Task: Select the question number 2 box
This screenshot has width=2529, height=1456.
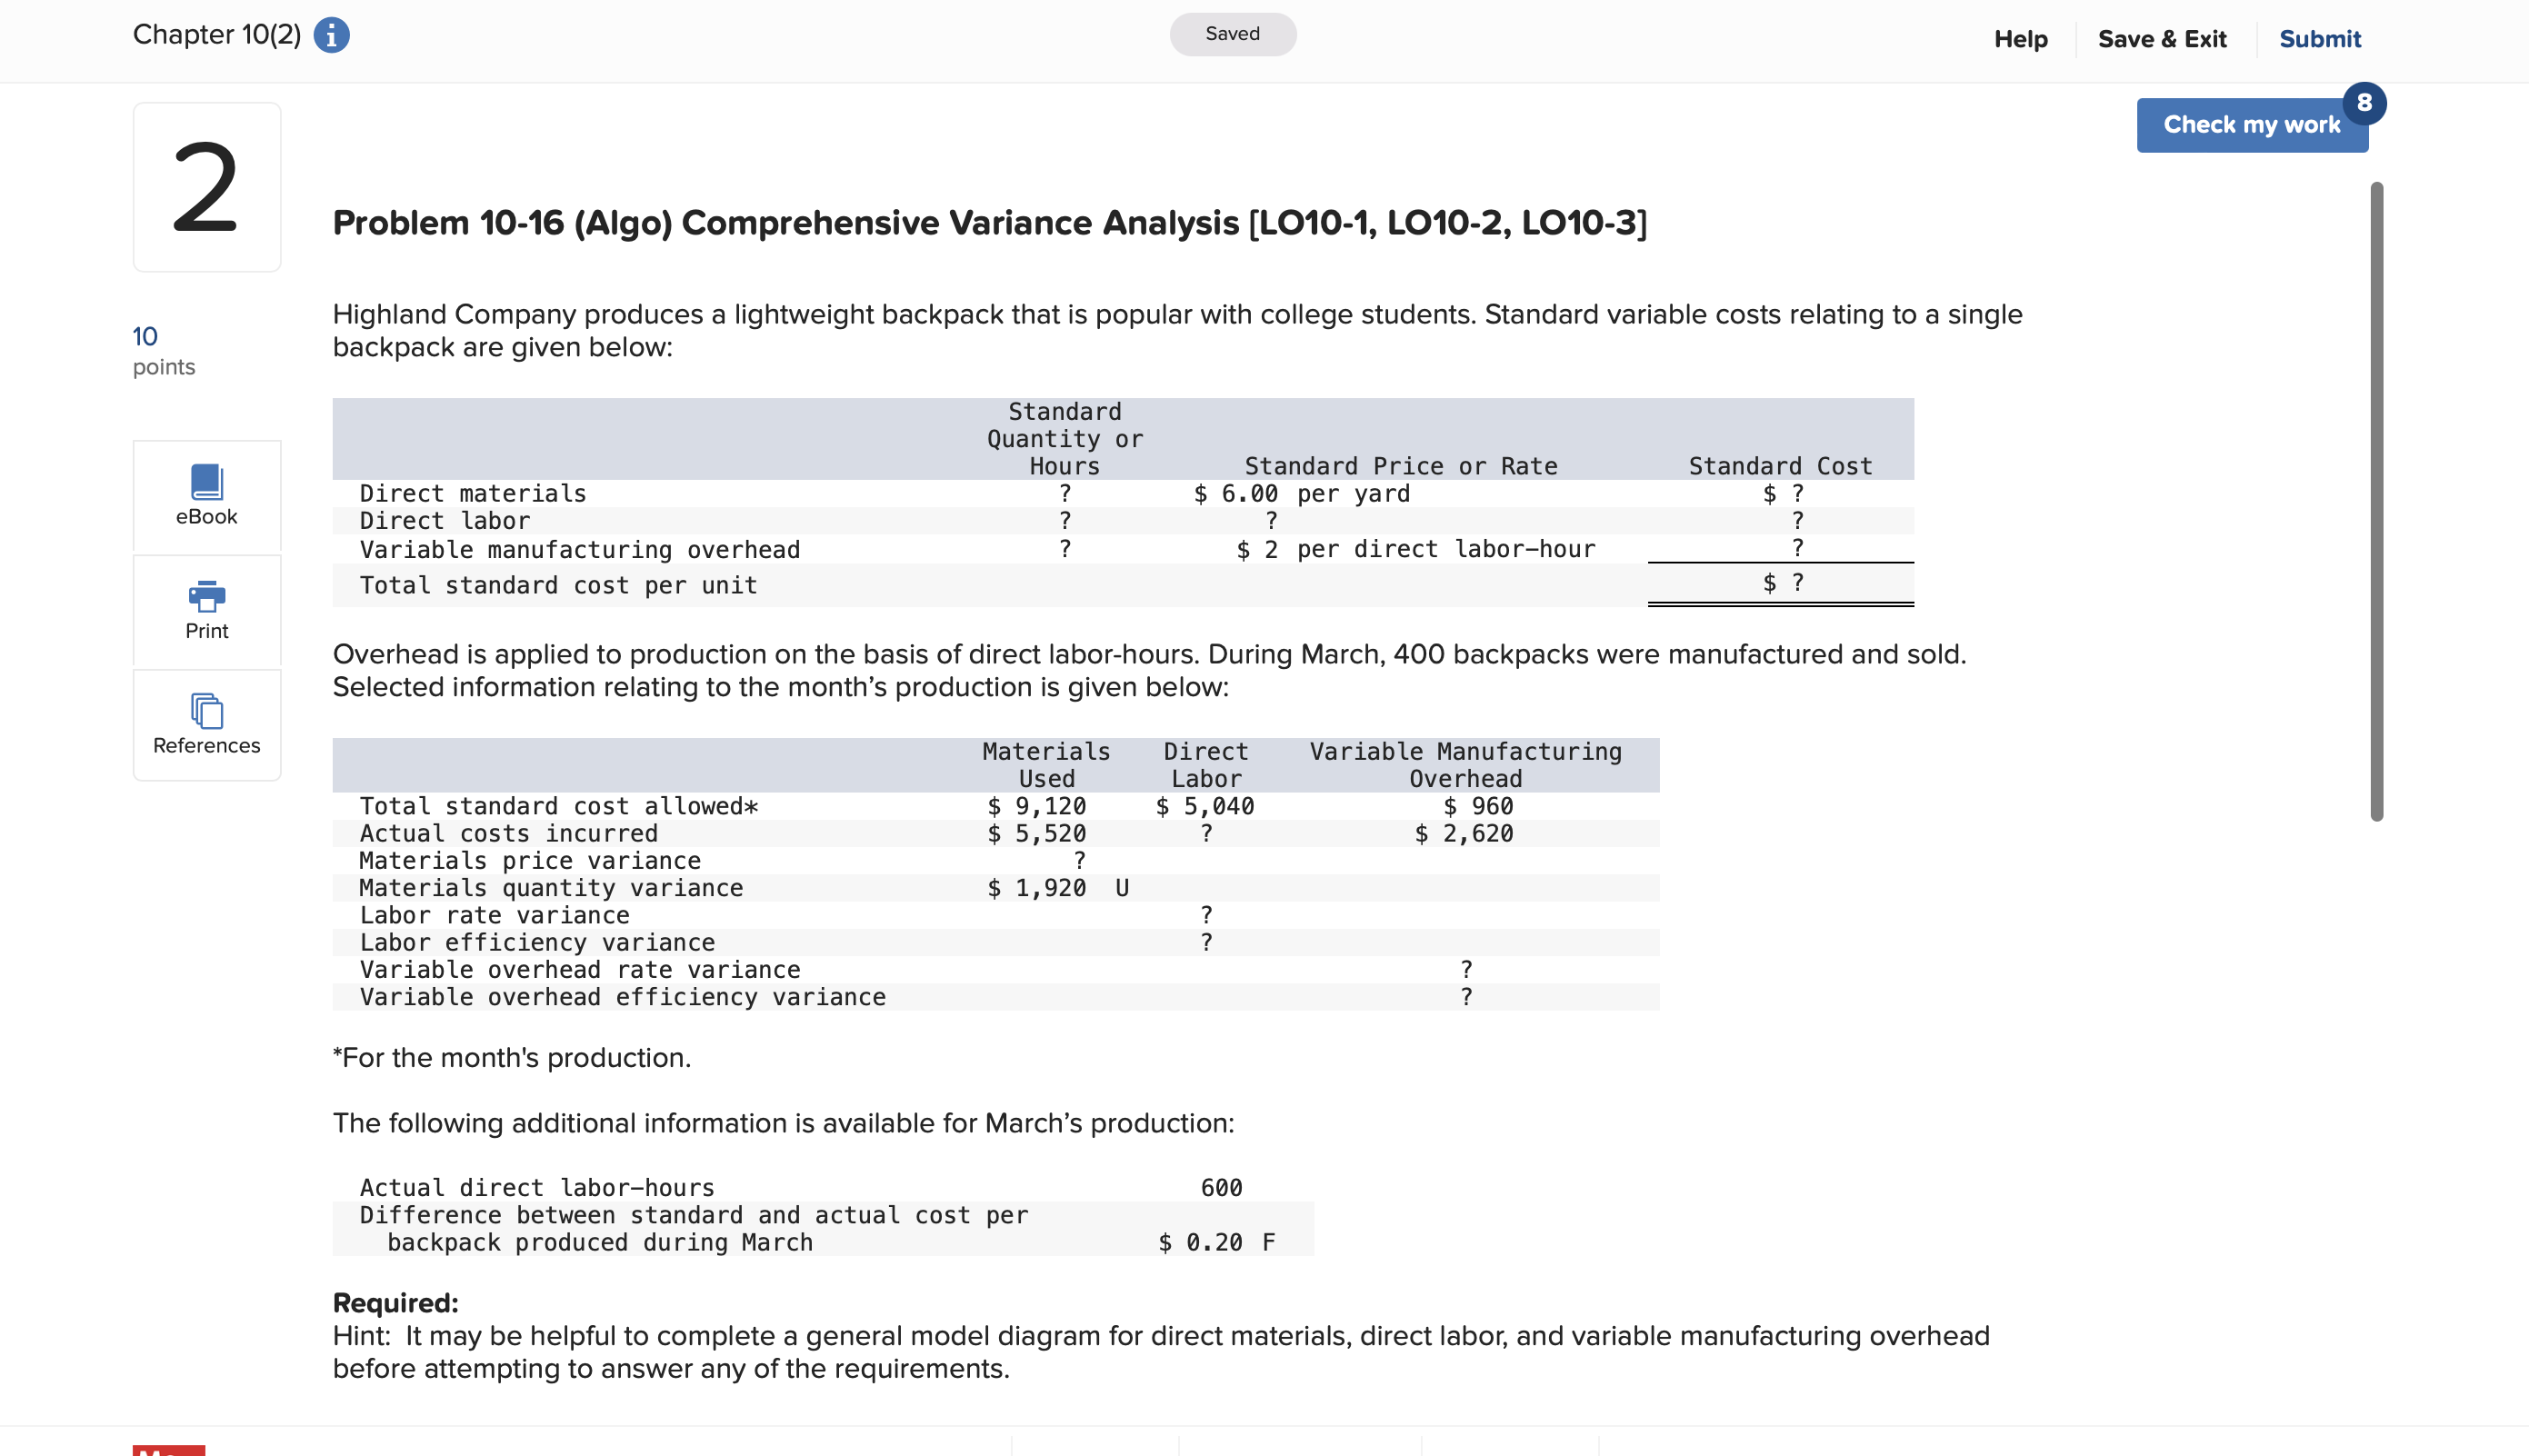Action: coord(206,187)
